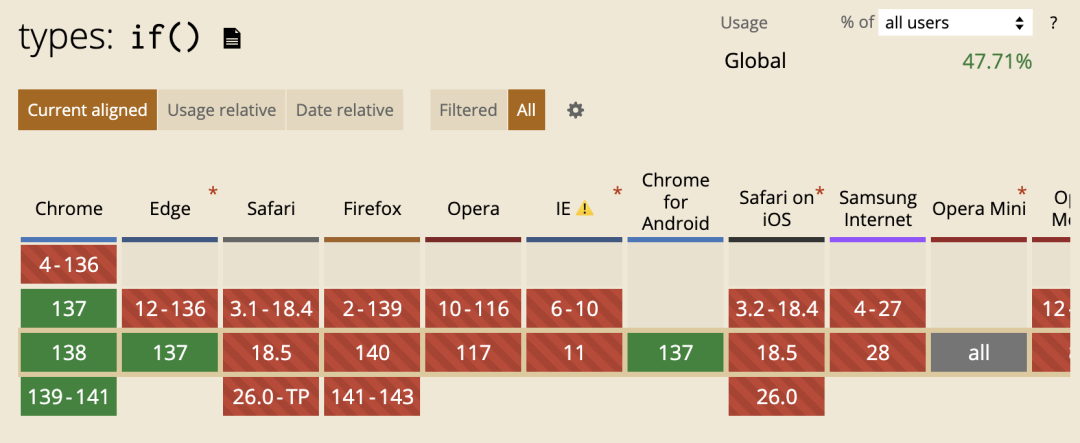Image resolution: width=1080 pixels, height=443 pixels.
Task: Open the settings gear icon
Action: [575, 110]
